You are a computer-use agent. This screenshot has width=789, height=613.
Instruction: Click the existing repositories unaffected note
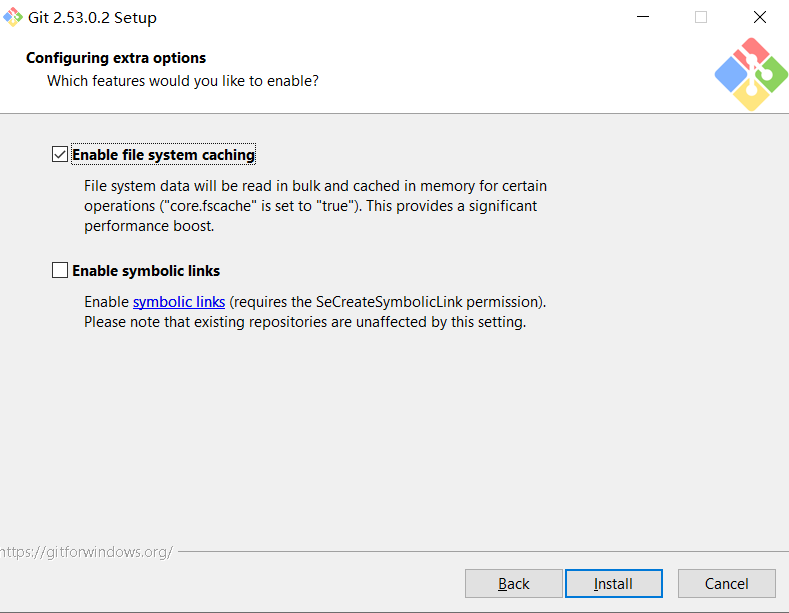304,322
